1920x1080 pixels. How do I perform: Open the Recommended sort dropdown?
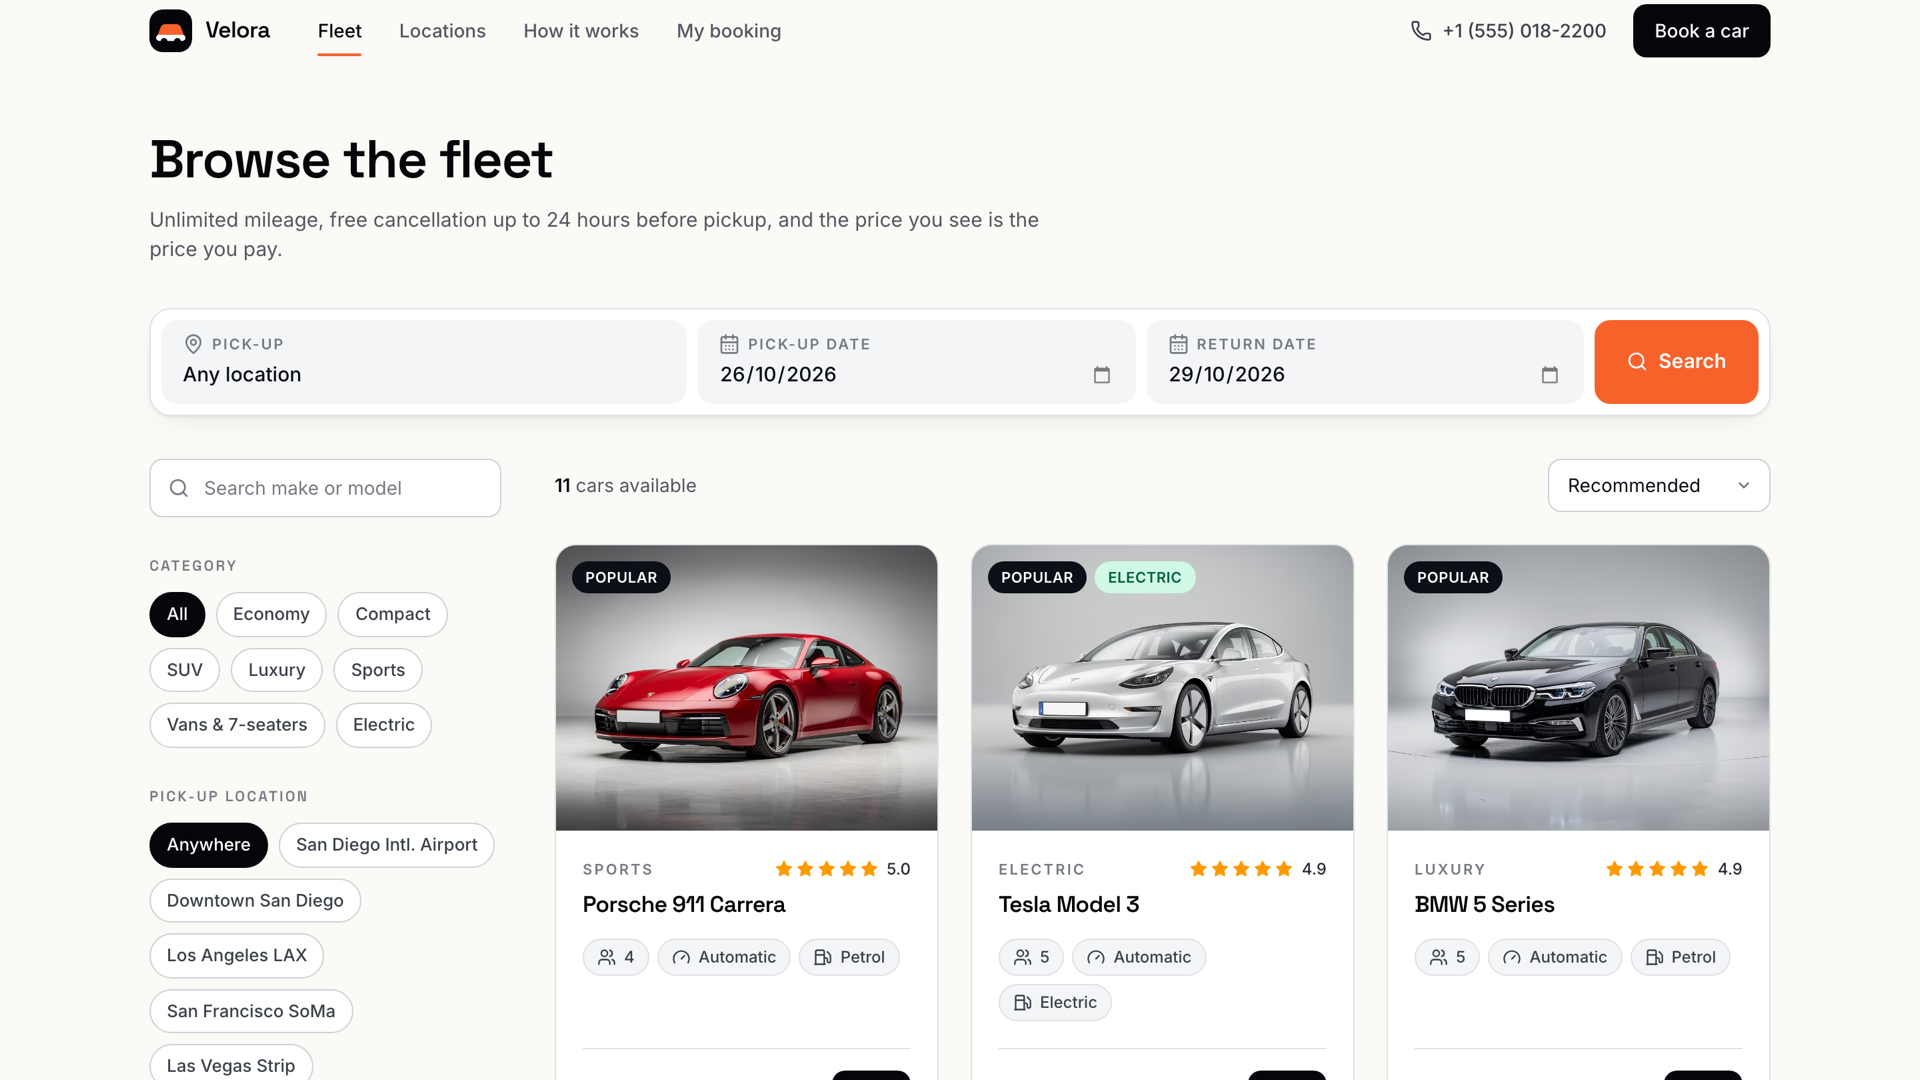(x=1658, y=485)
